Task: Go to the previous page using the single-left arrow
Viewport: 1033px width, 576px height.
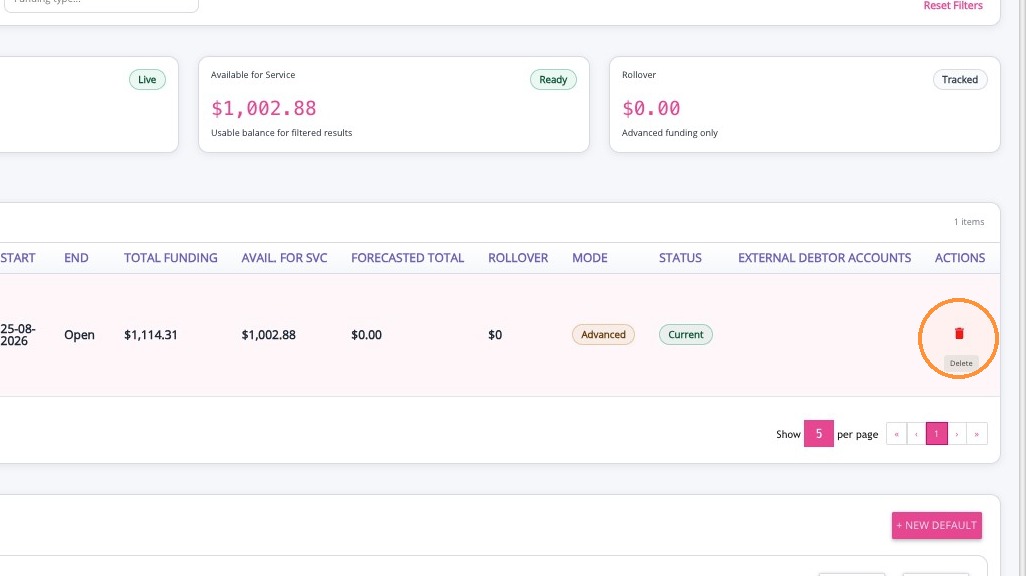Action: click(916, 434)
